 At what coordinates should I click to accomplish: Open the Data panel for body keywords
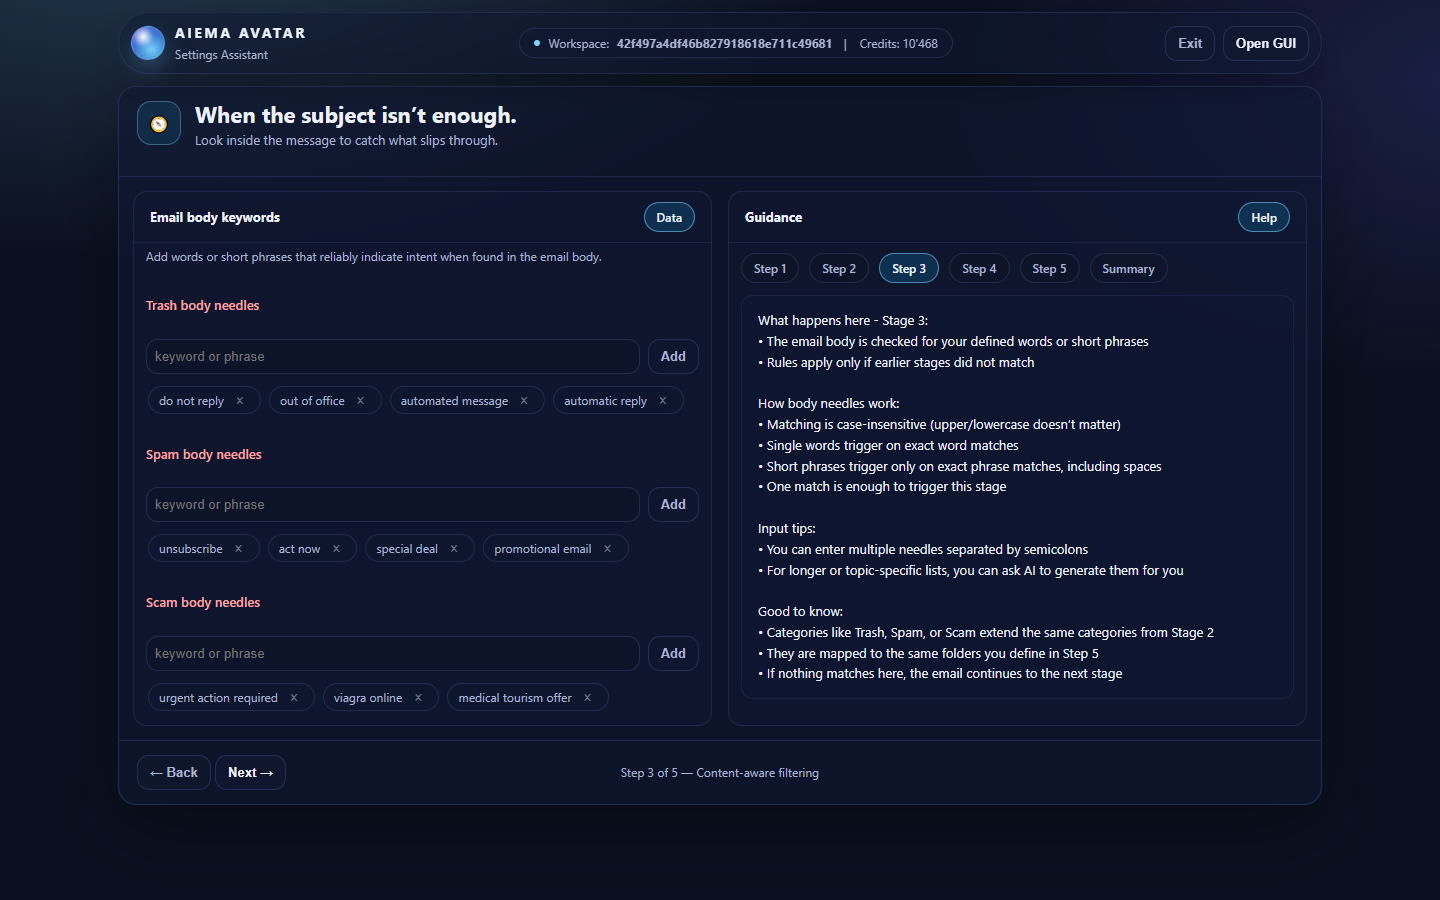(669, 218)
